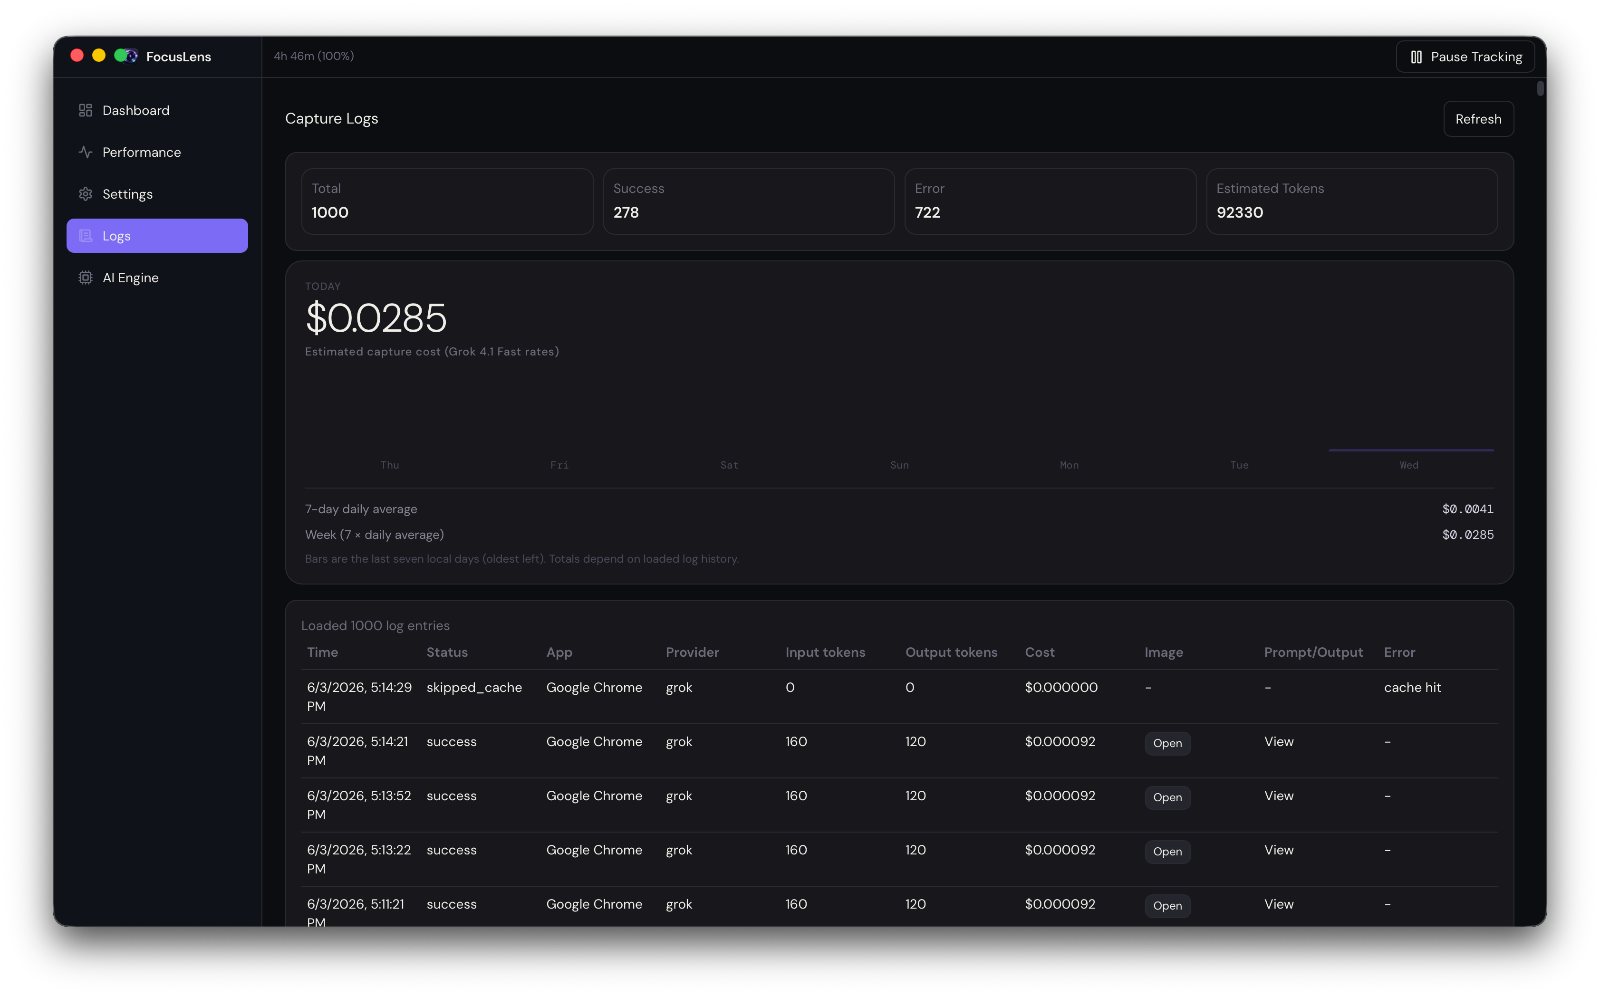The image size is (1600, 997).
Task: Click the Status column header
Action: coord(447,653)
